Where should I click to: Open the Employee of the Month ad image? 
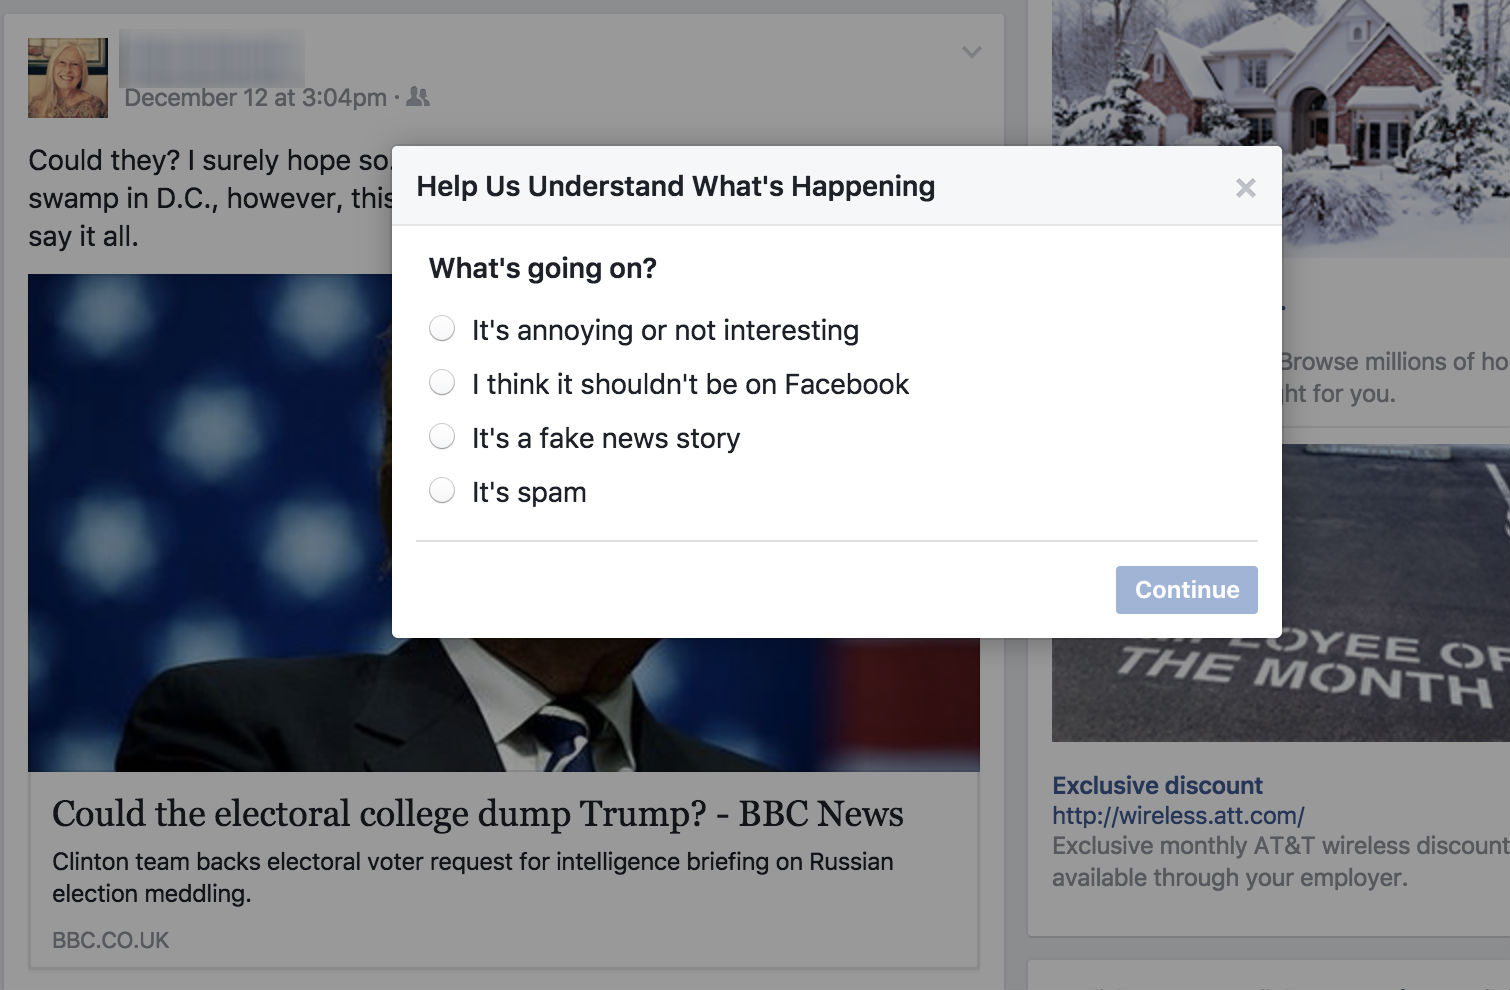coord(1280,690)
